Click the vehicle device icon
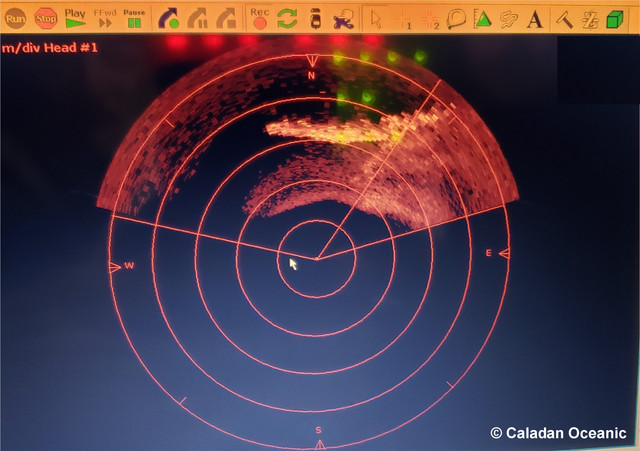The height and width of the screenshot is (451, 640). coord(316,18)
